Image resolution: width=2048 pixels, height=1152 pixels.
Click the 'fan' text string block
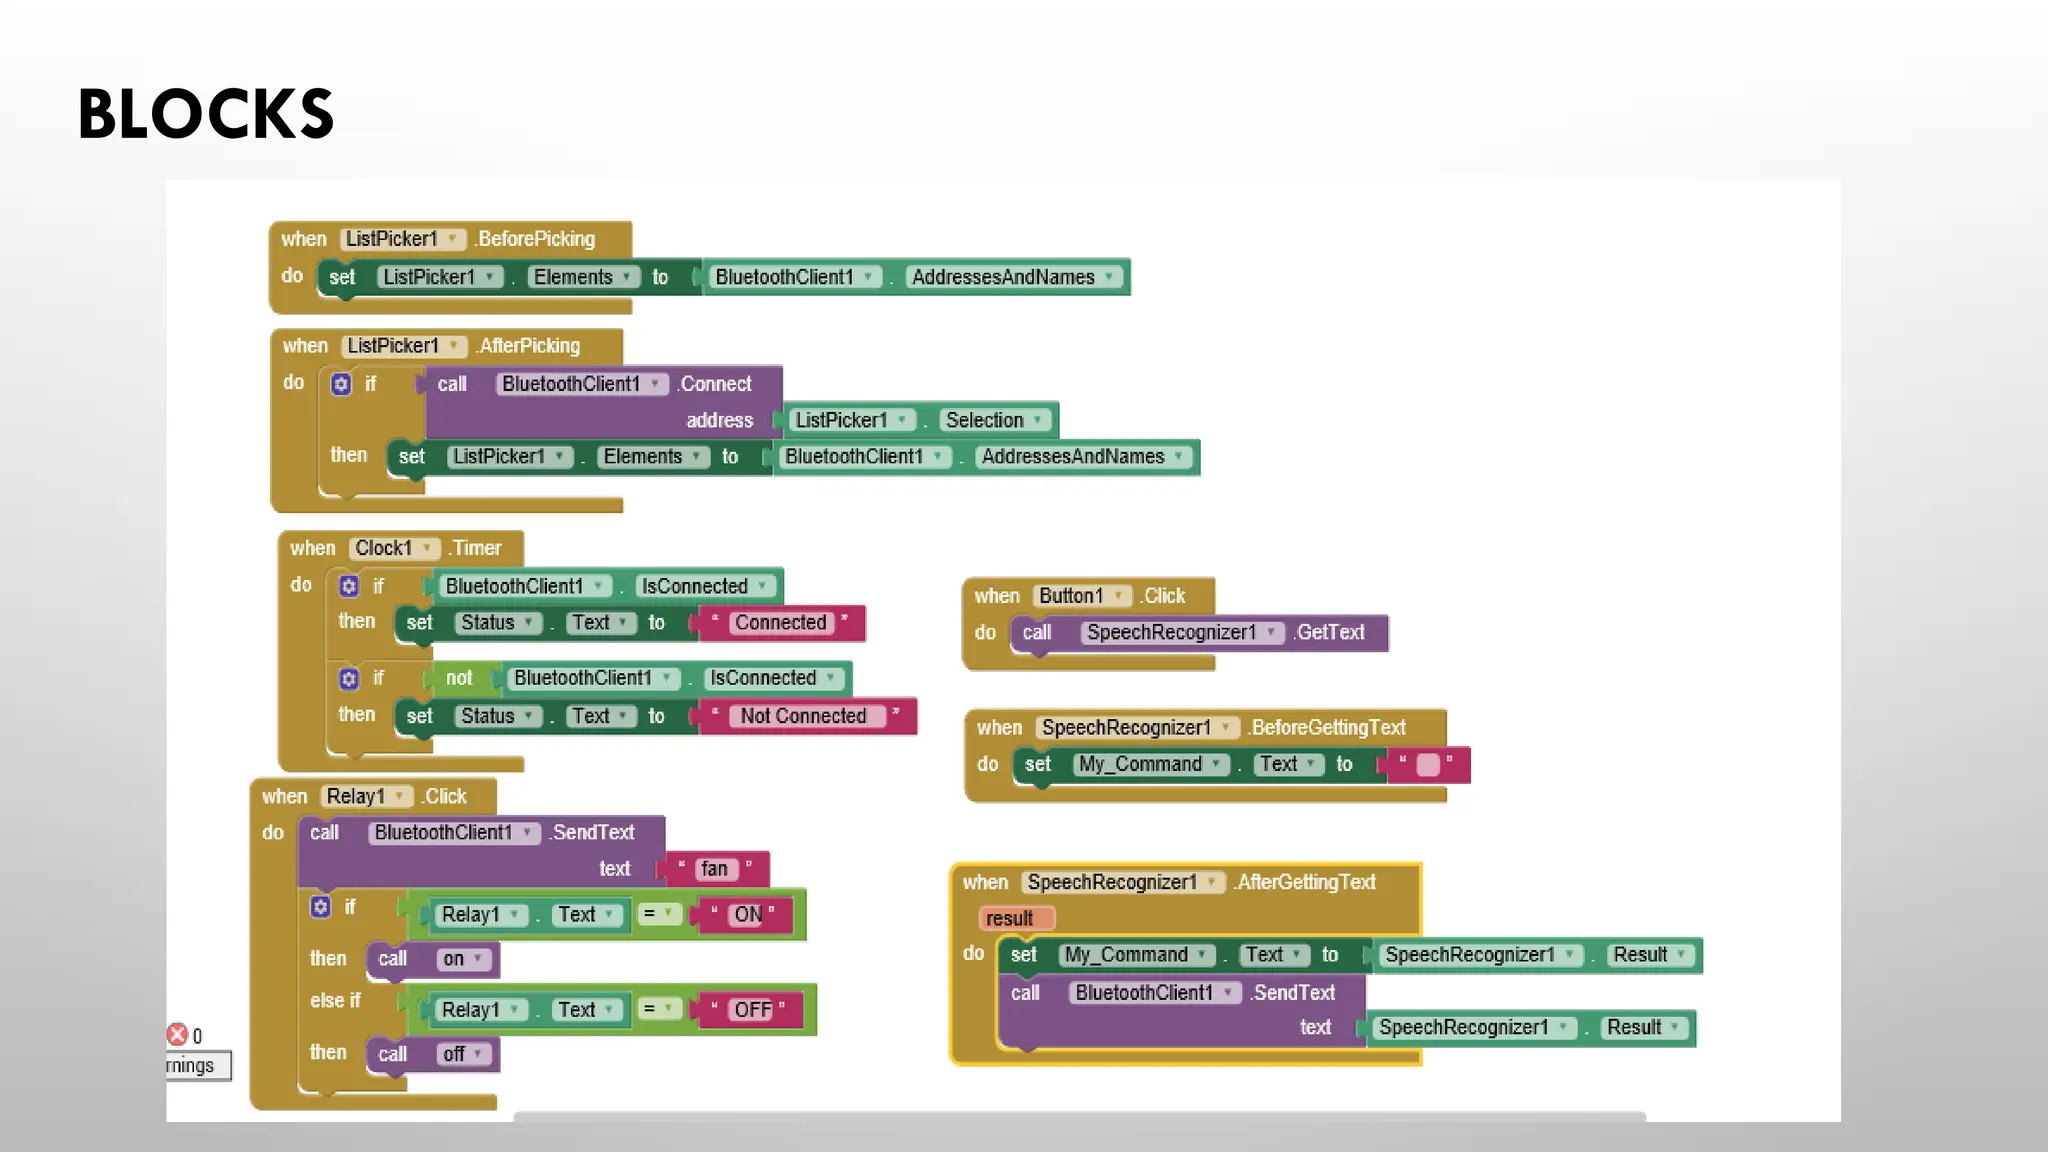(x=714, y=869)
